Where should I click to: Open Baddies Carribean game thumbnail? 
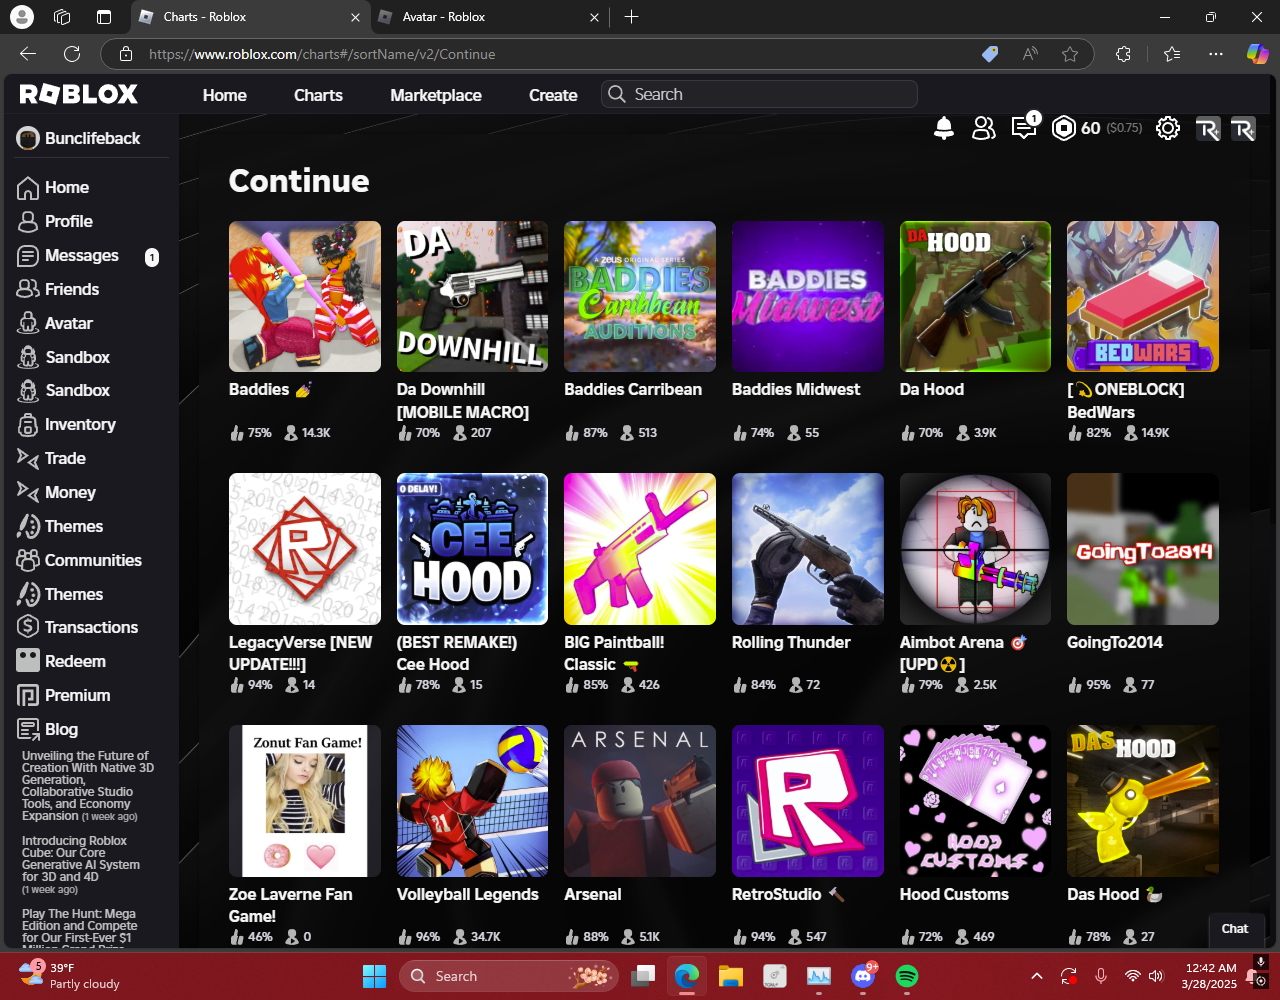pos(640,297)
